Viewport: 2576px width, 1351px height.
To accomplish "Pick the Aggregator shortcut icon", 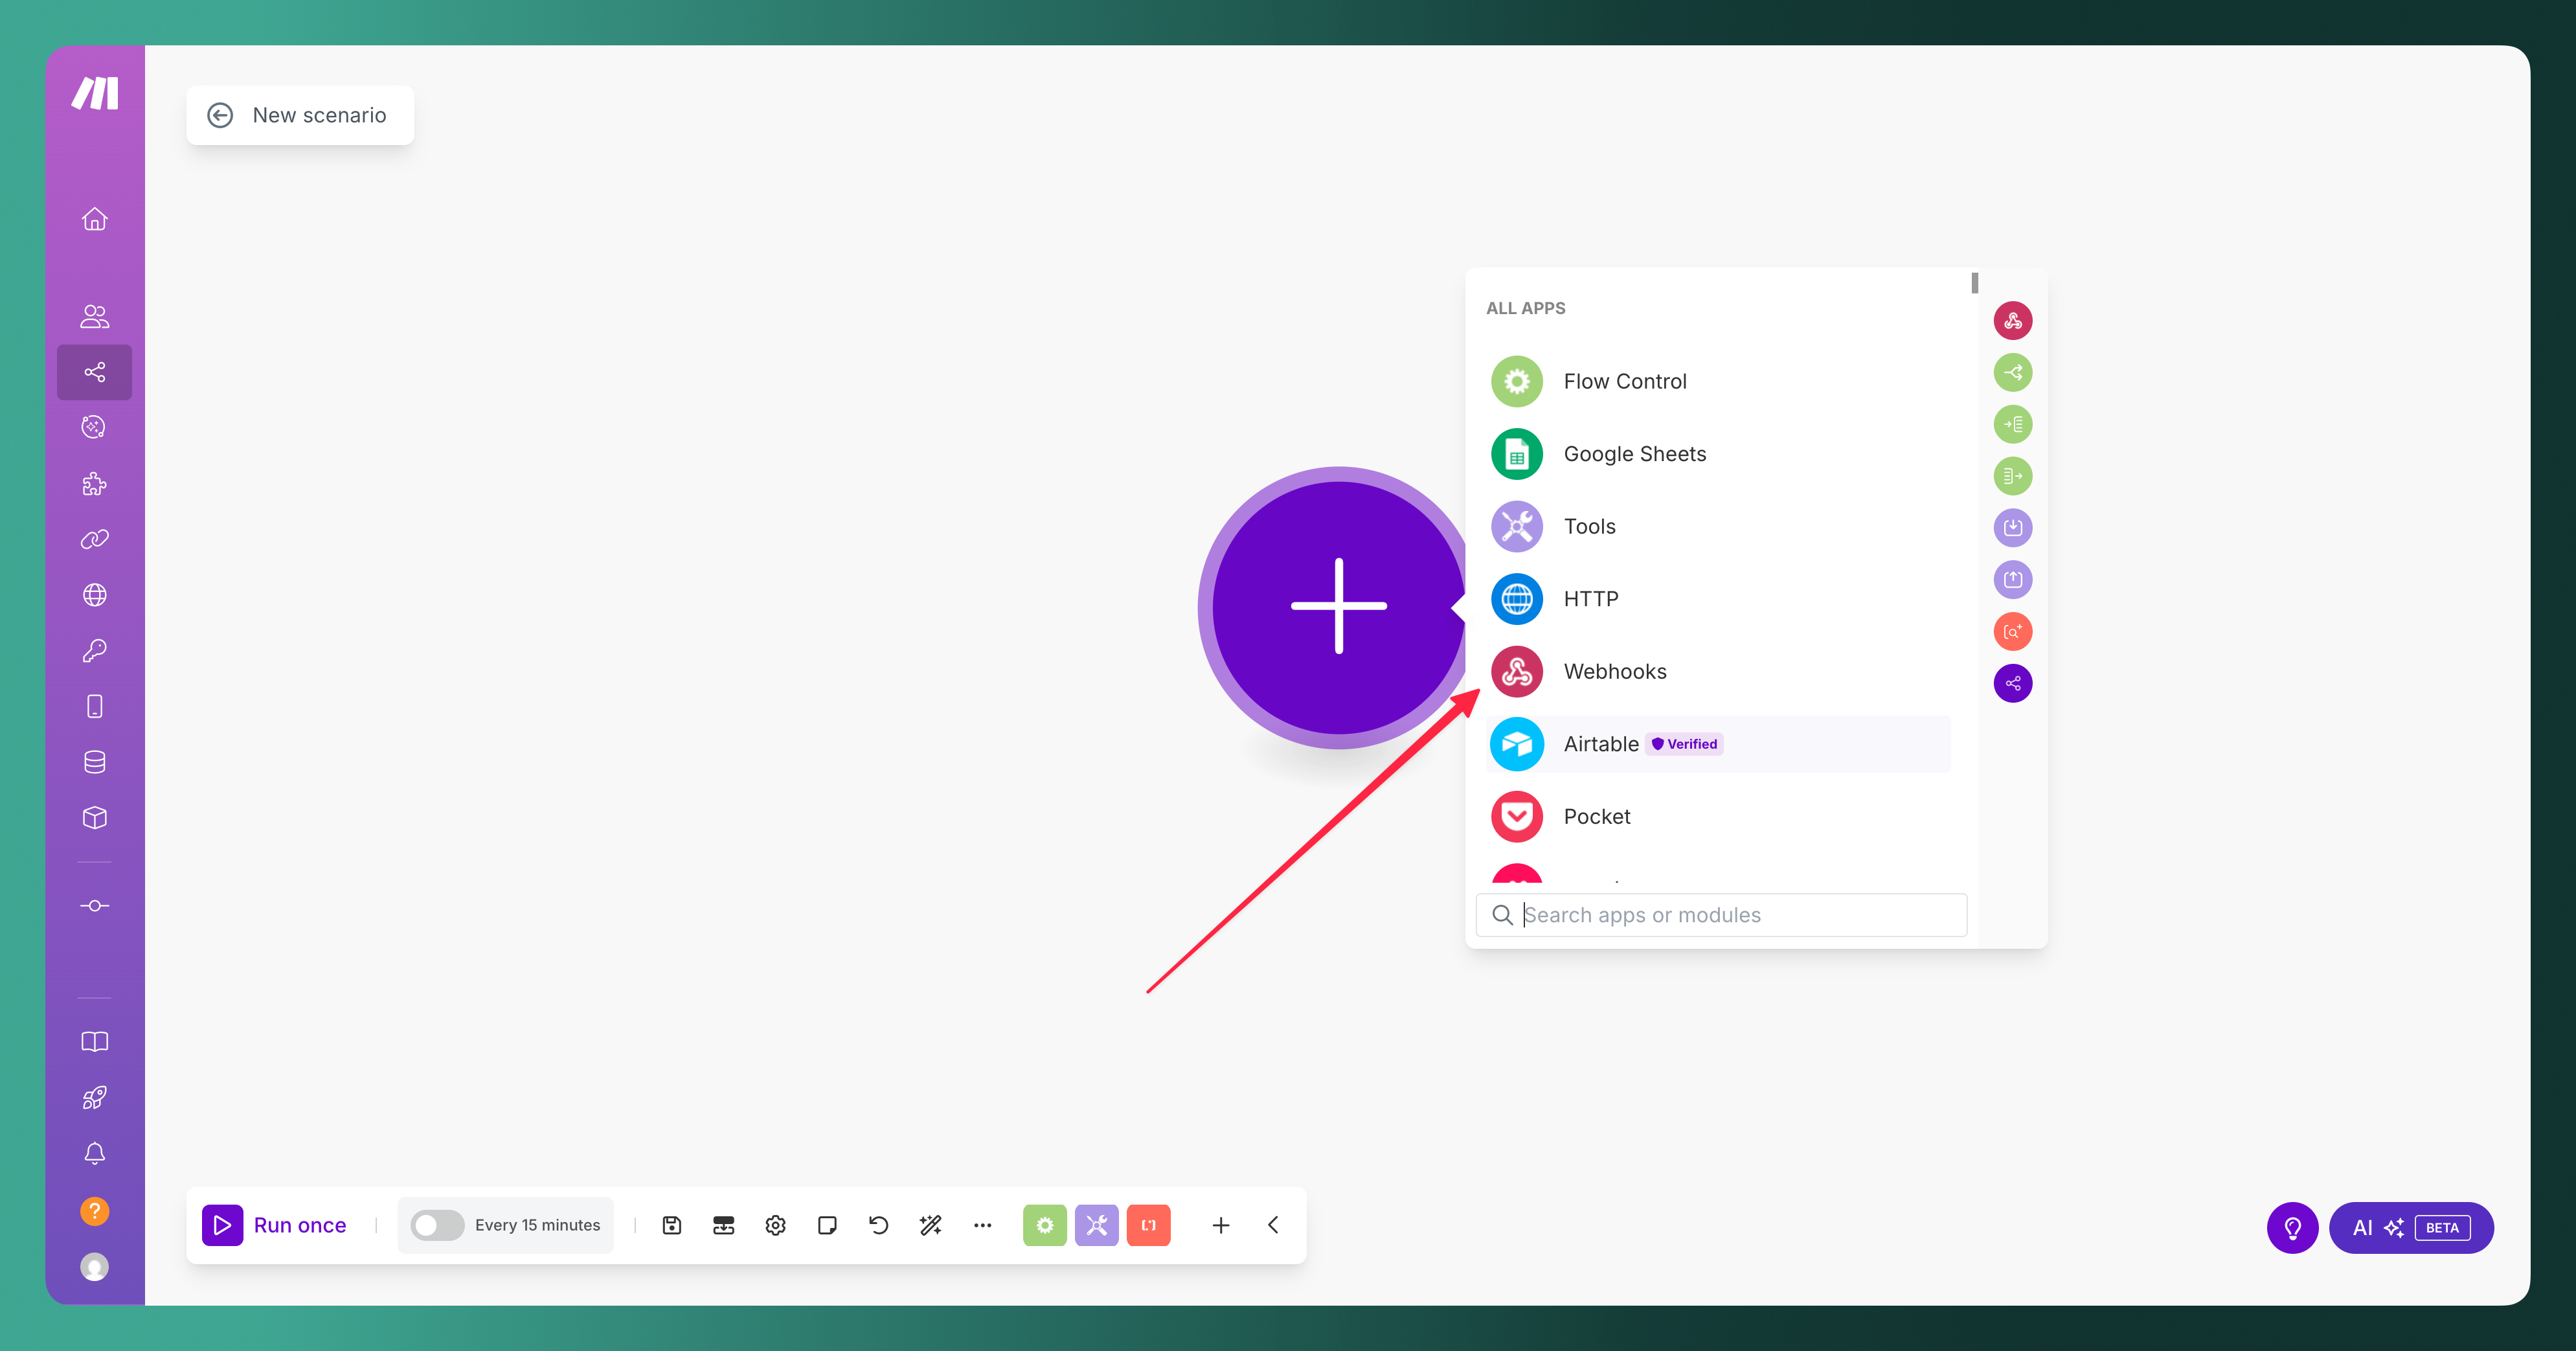I will pyautogui.click(x=2013, y=476).
